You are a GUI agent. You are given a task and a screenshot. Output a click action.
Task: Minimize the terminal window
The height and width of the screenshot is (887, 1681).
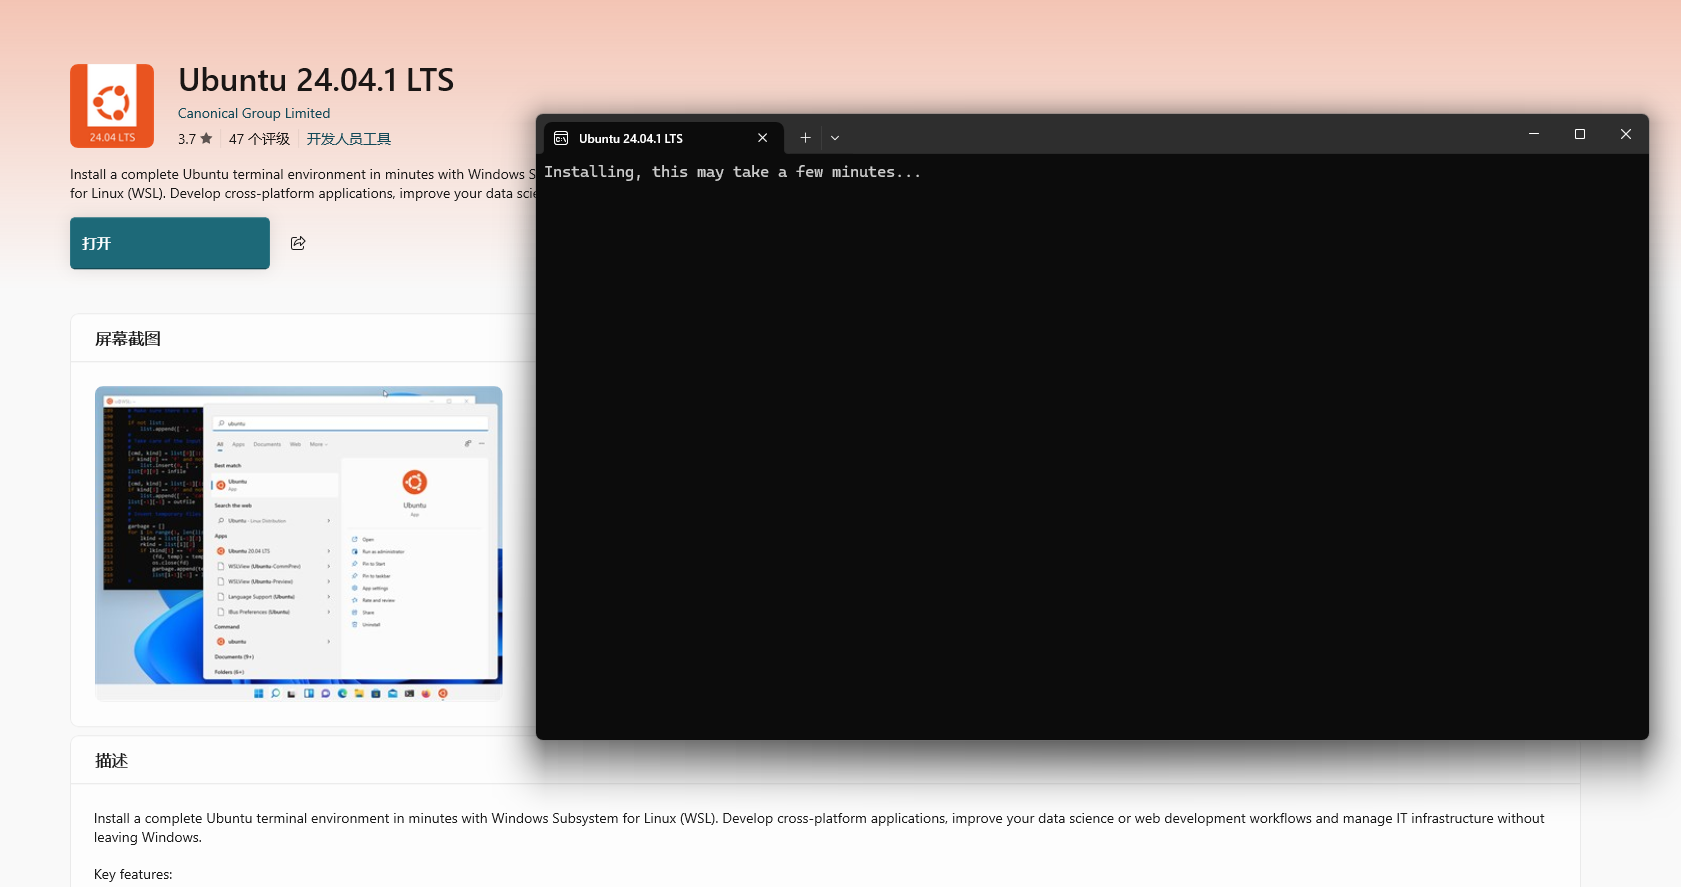click(1534, 134)
